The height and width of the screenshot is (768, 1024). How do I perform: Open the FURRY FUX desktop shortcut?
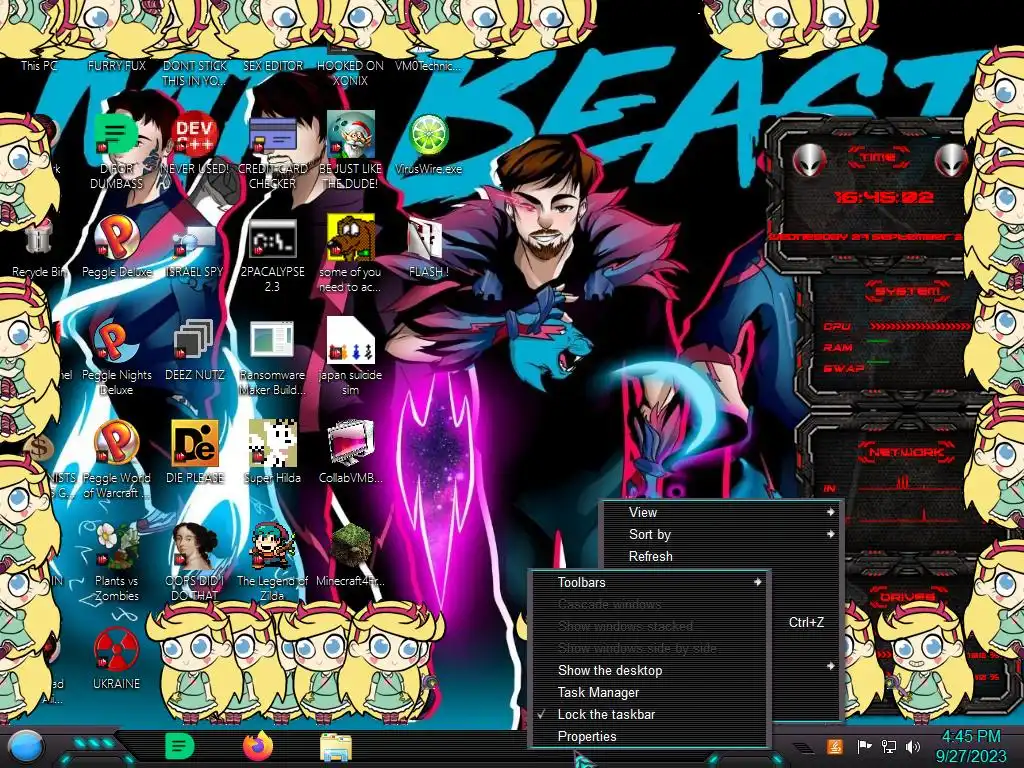(x=117, y=65)
